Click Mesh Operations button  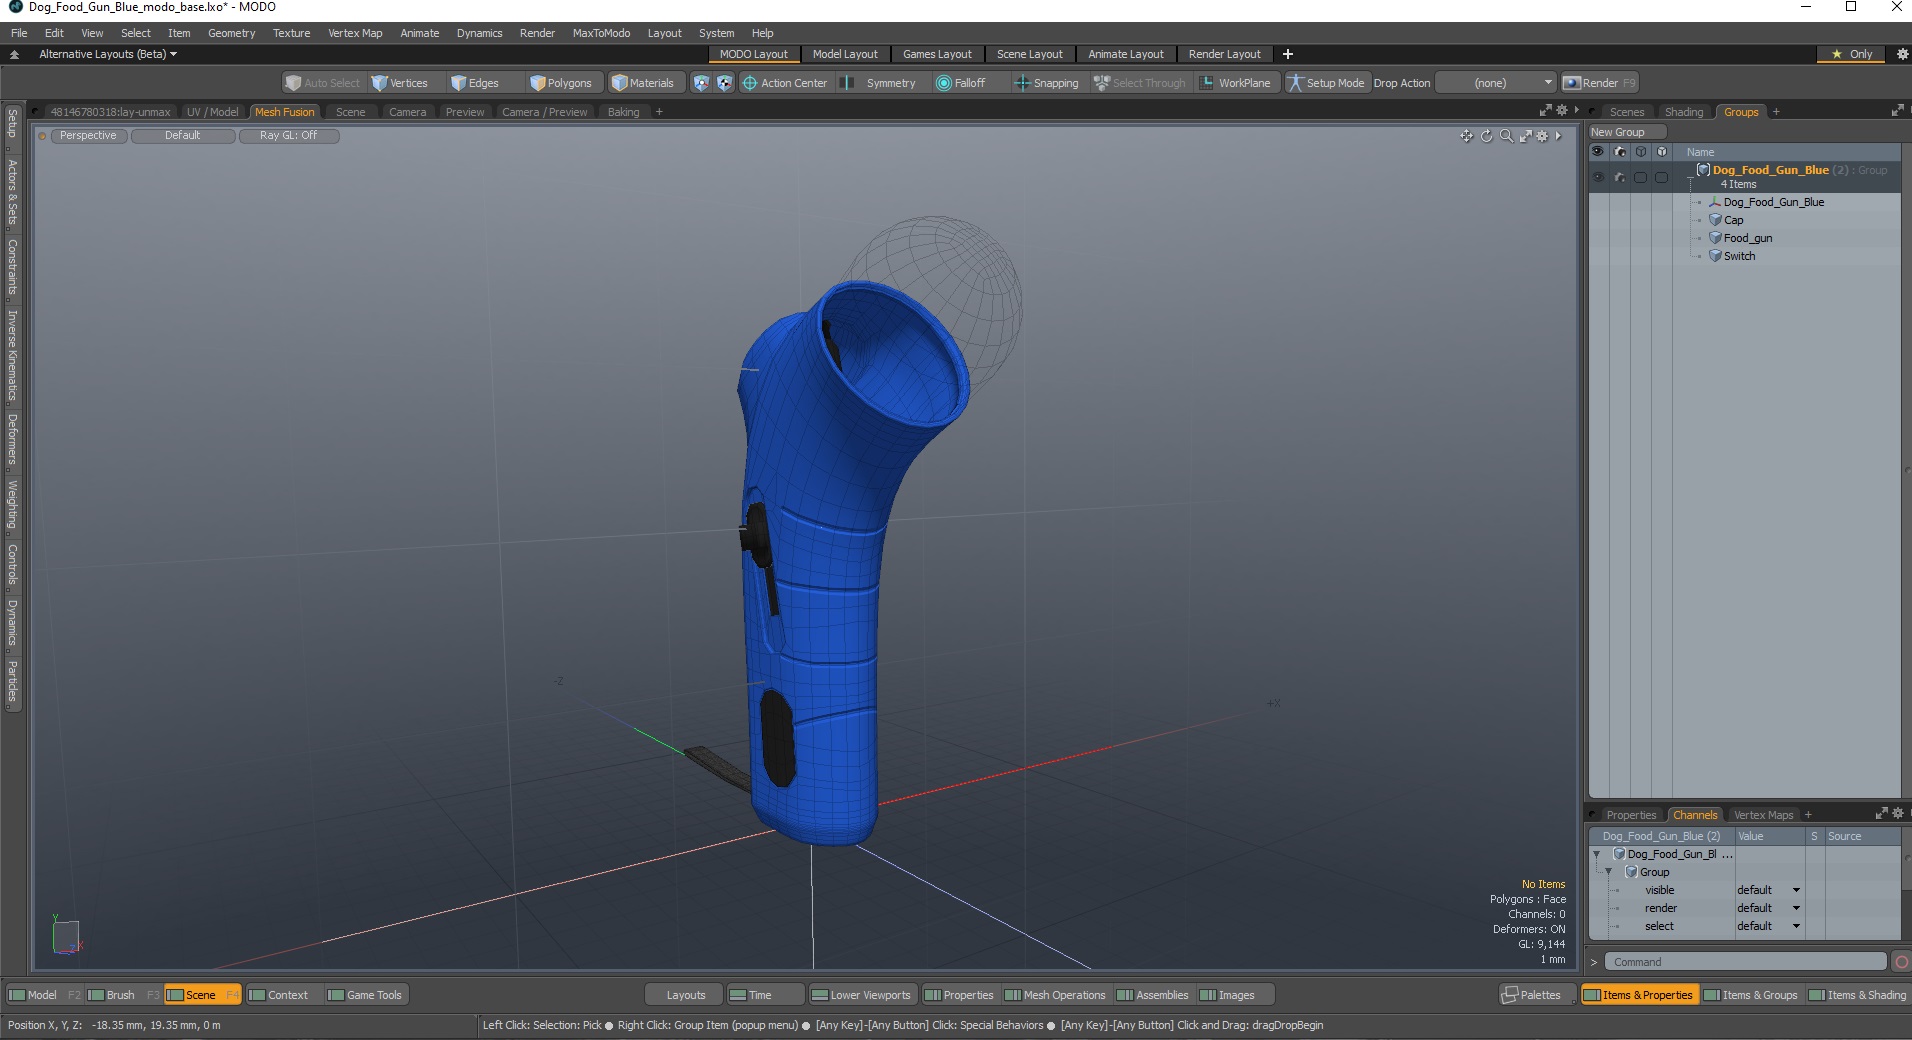(x=1055, y=995)
